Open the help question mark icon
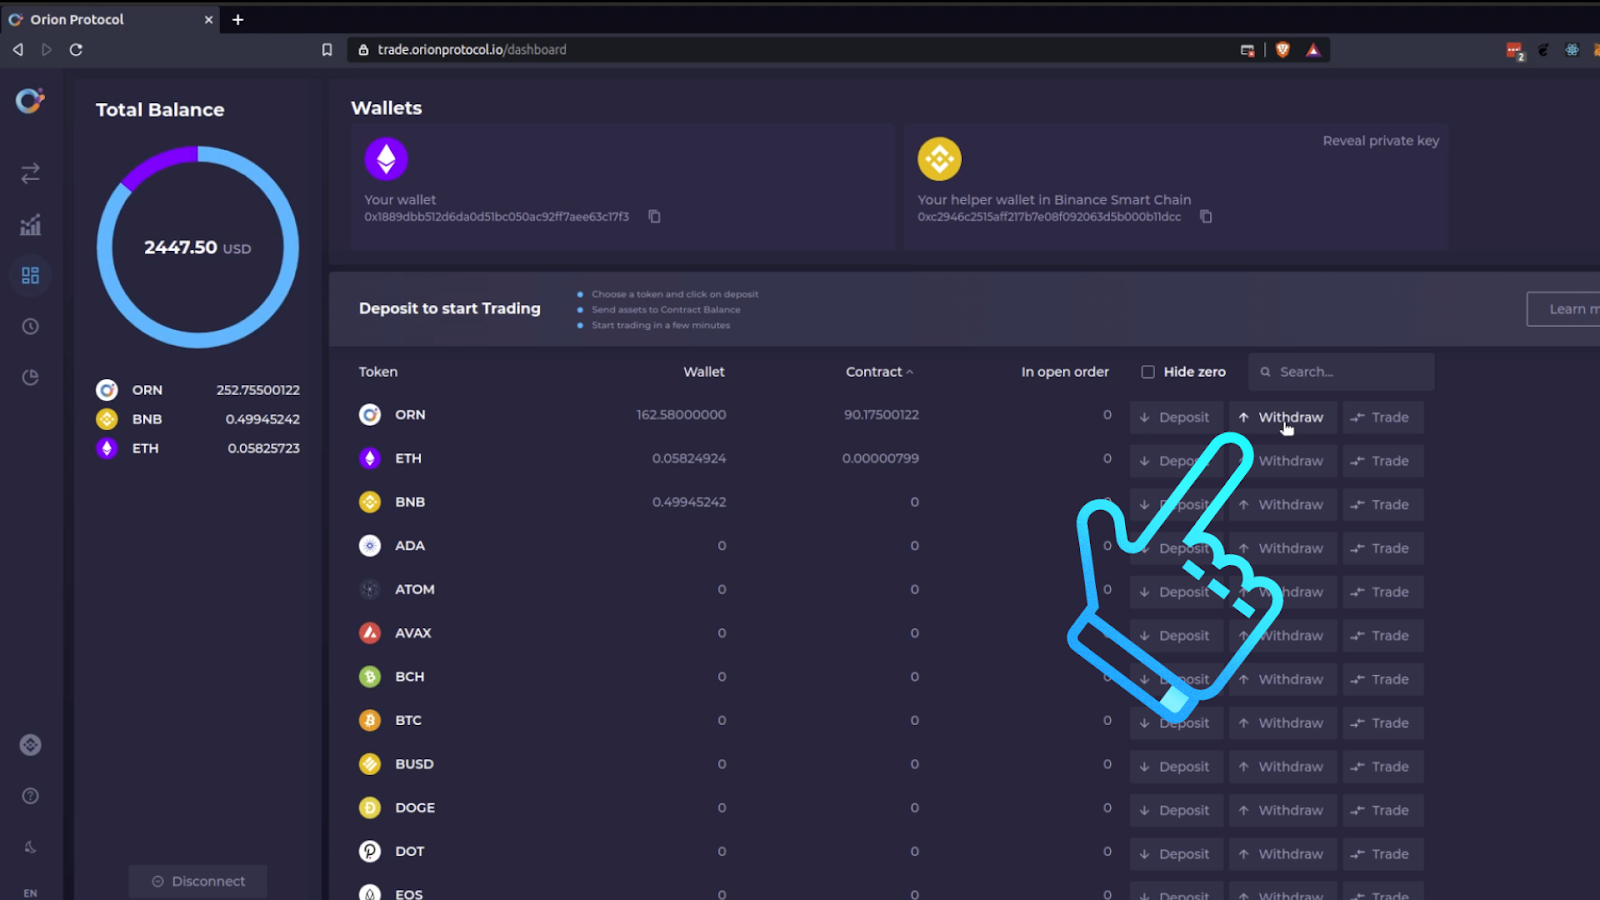Screen dimensions: 1600x900 pos(30,796)
